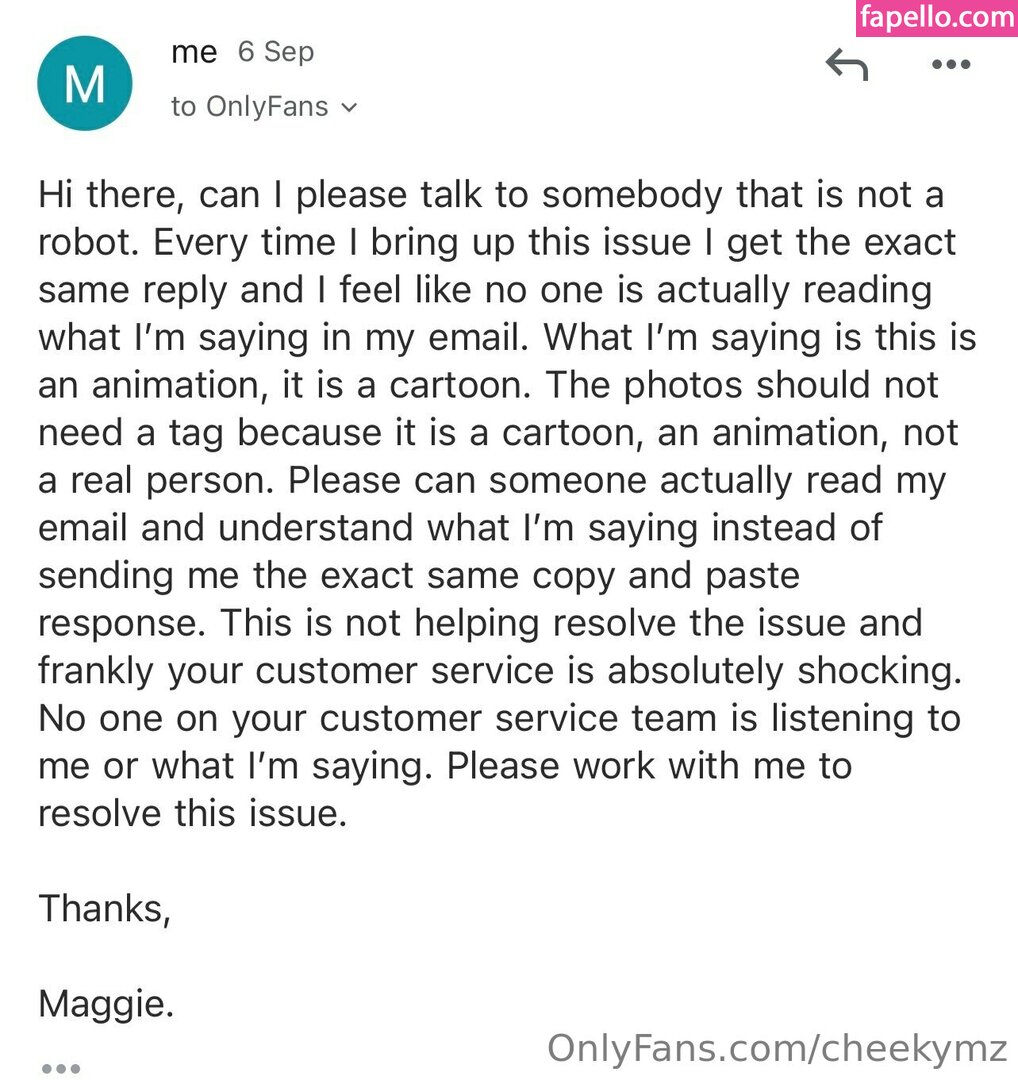This screenshot has height=1080, width=1018.
Task: Click the line starting "need a tag because"
Action: (498, 432)
